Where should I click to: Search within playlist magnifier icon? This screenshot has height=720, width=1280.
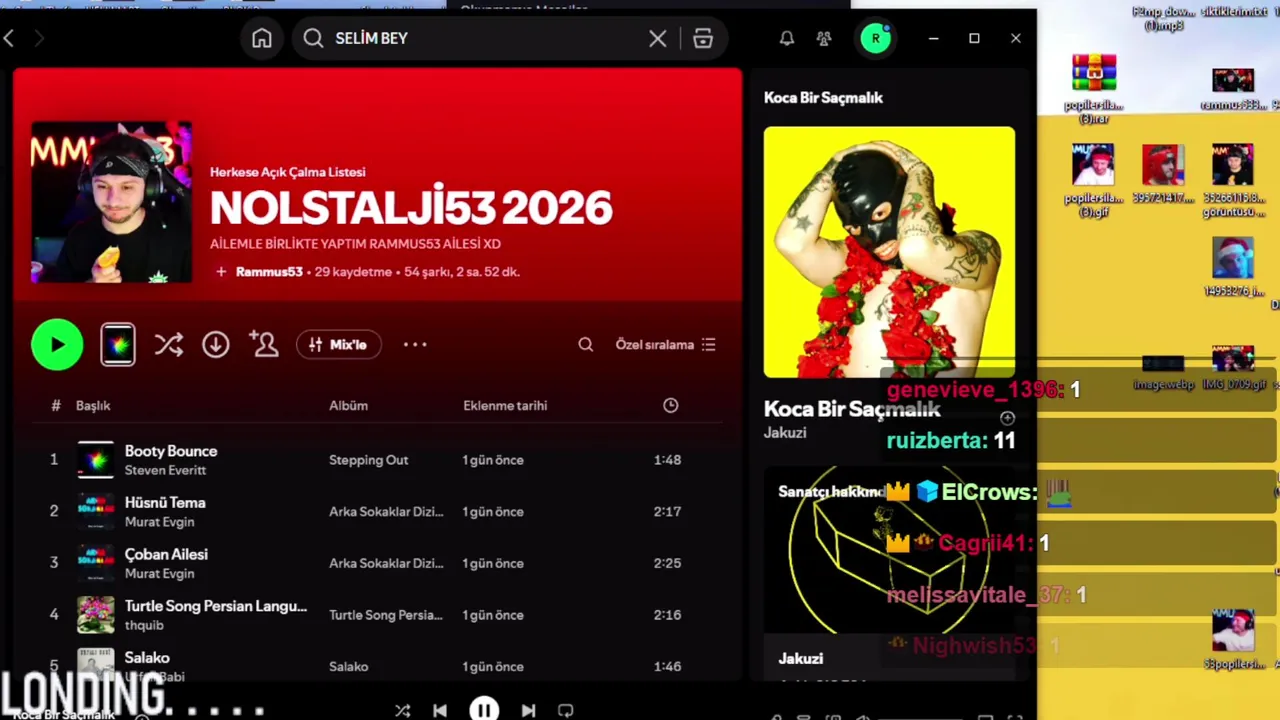[x=586, y=345]
